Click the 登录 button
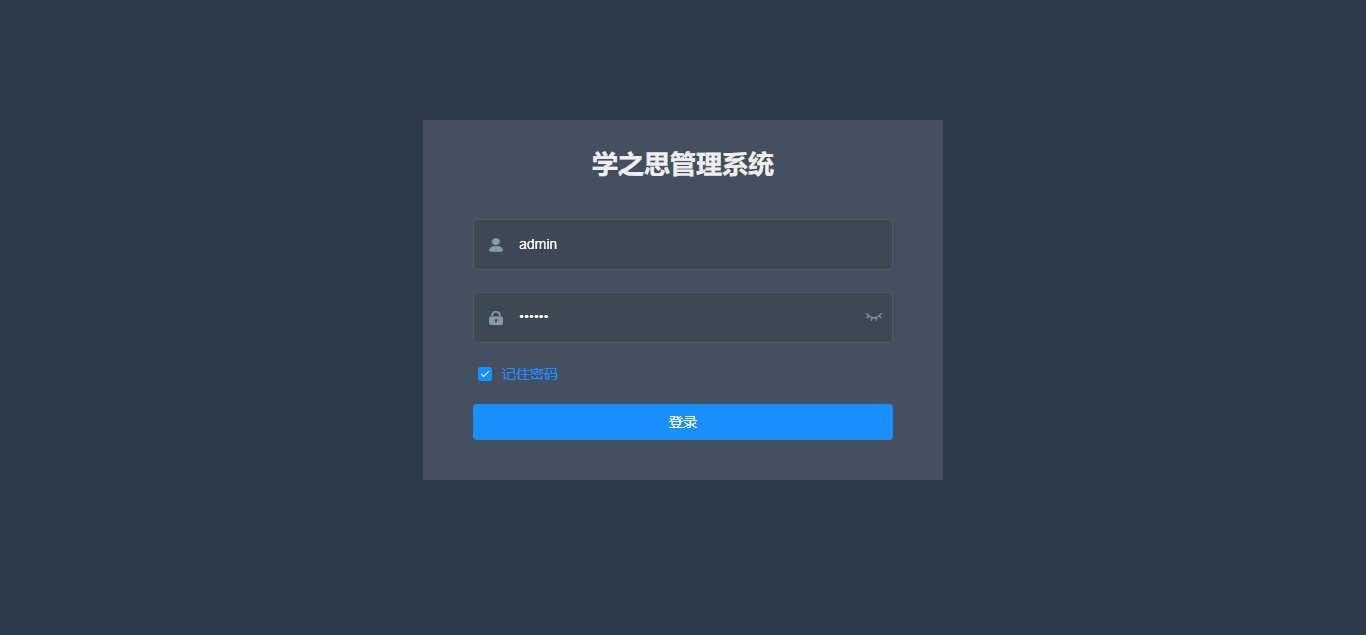The image size is (1366, 635). click(683, 422)
